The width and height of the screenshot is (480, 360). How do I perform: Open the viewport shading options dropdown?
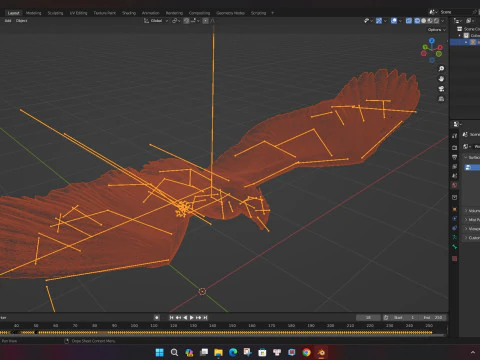click(443, 21)
